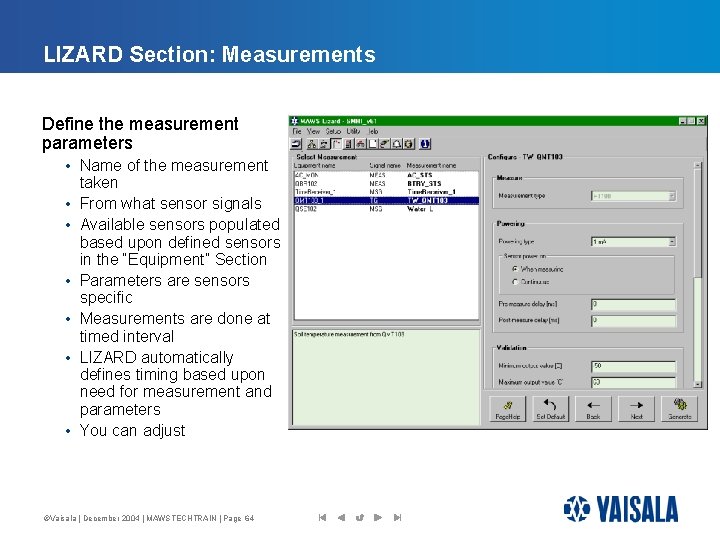Click the Vaisala logo on the slide
720x540 pixels.
(x=621, y=509)
